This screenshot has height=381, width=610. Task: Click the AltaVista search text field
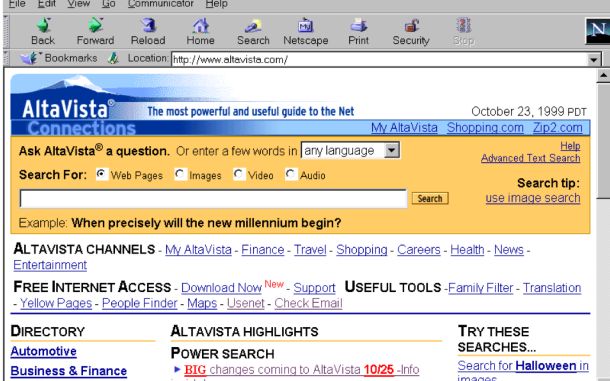[x=213, y=198]
